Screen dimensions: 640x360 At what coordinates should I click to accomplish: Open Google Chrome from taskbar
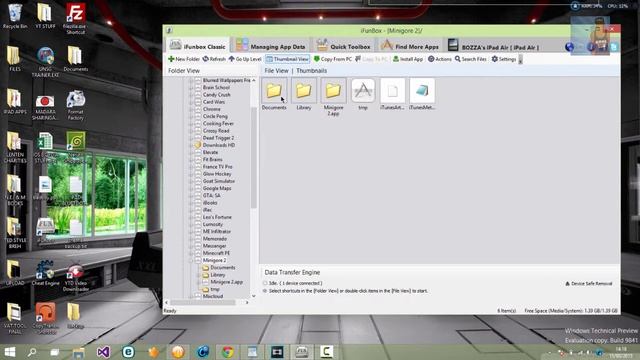228,352
